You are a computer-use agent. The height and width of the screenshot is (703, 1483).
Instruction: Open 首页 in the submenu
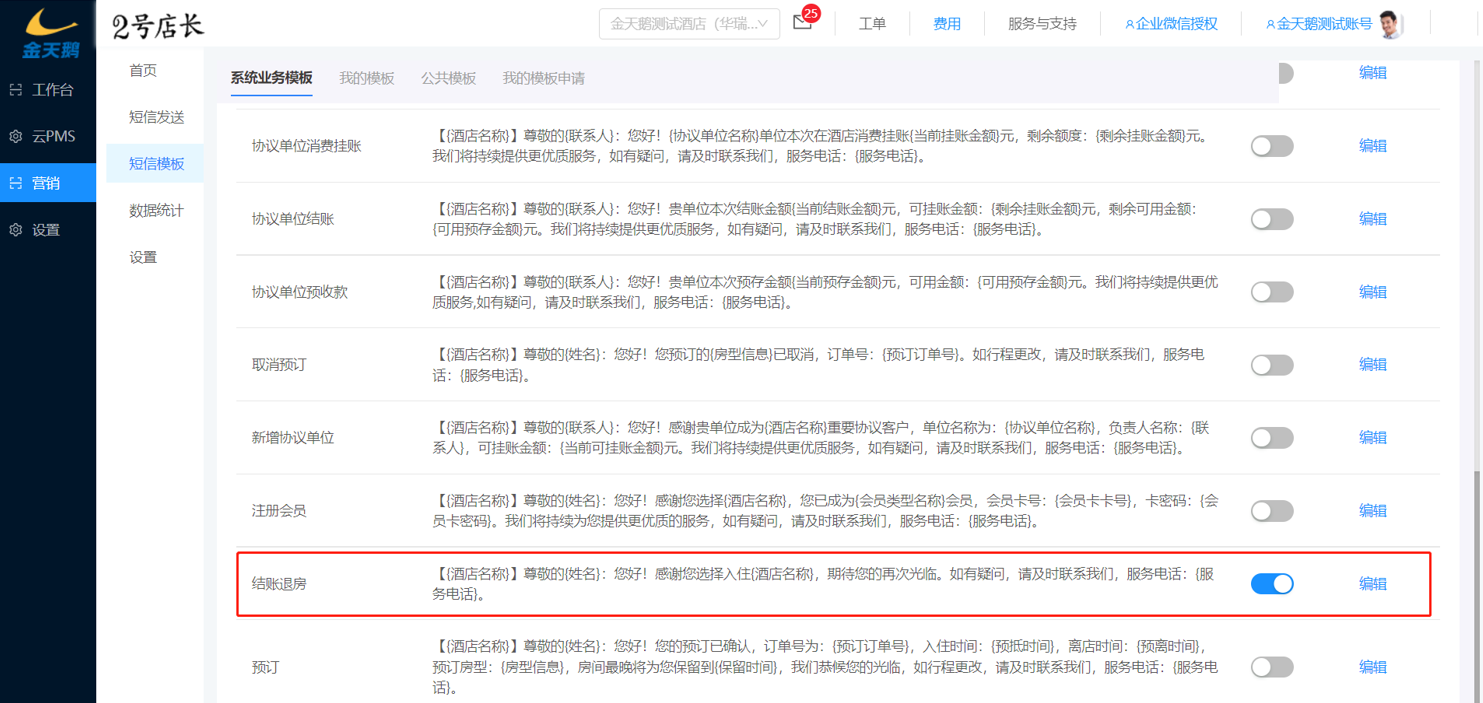click(x=143, y=70)
